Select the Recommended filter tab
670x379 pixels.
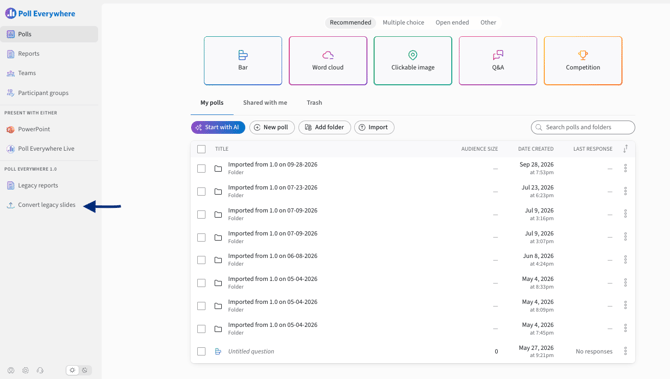[x=350, y=22]
